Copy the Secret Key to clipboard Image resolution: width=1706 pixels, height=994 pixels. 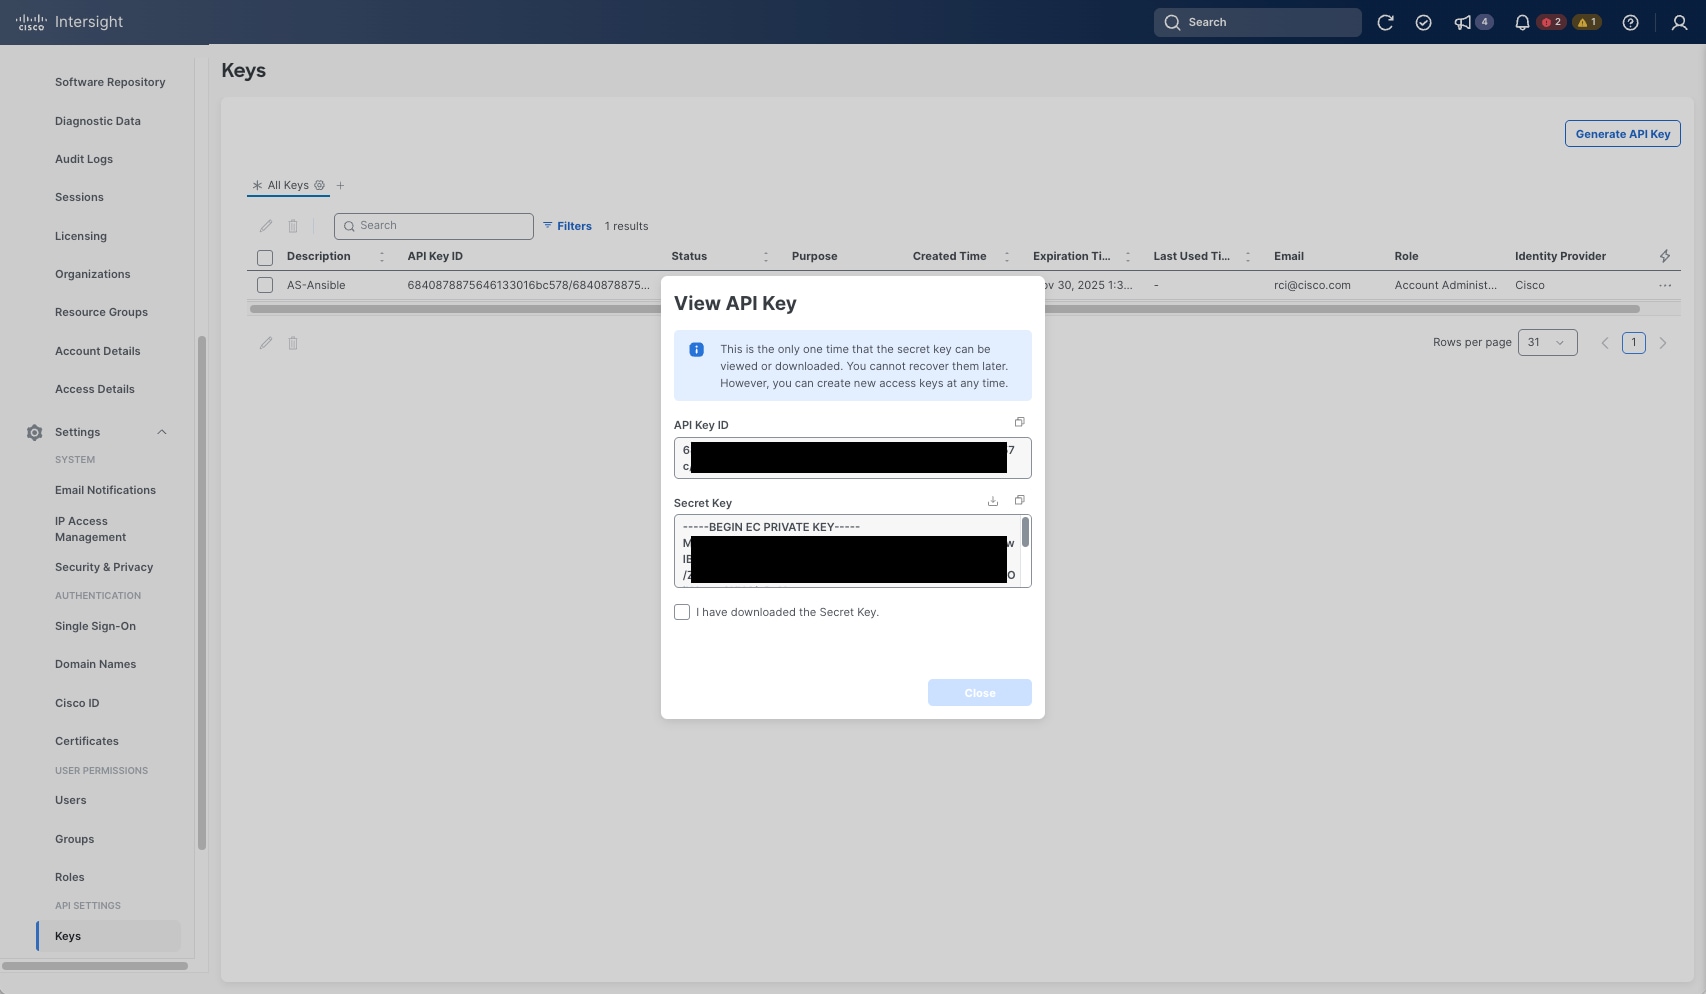coord(1019,499)
